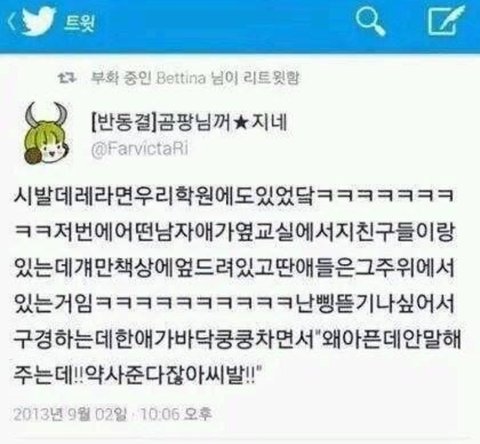Screen dimensions: 480x444
Task: Click the tweet's first line 시발데레라면
Action: pos(233,195)
